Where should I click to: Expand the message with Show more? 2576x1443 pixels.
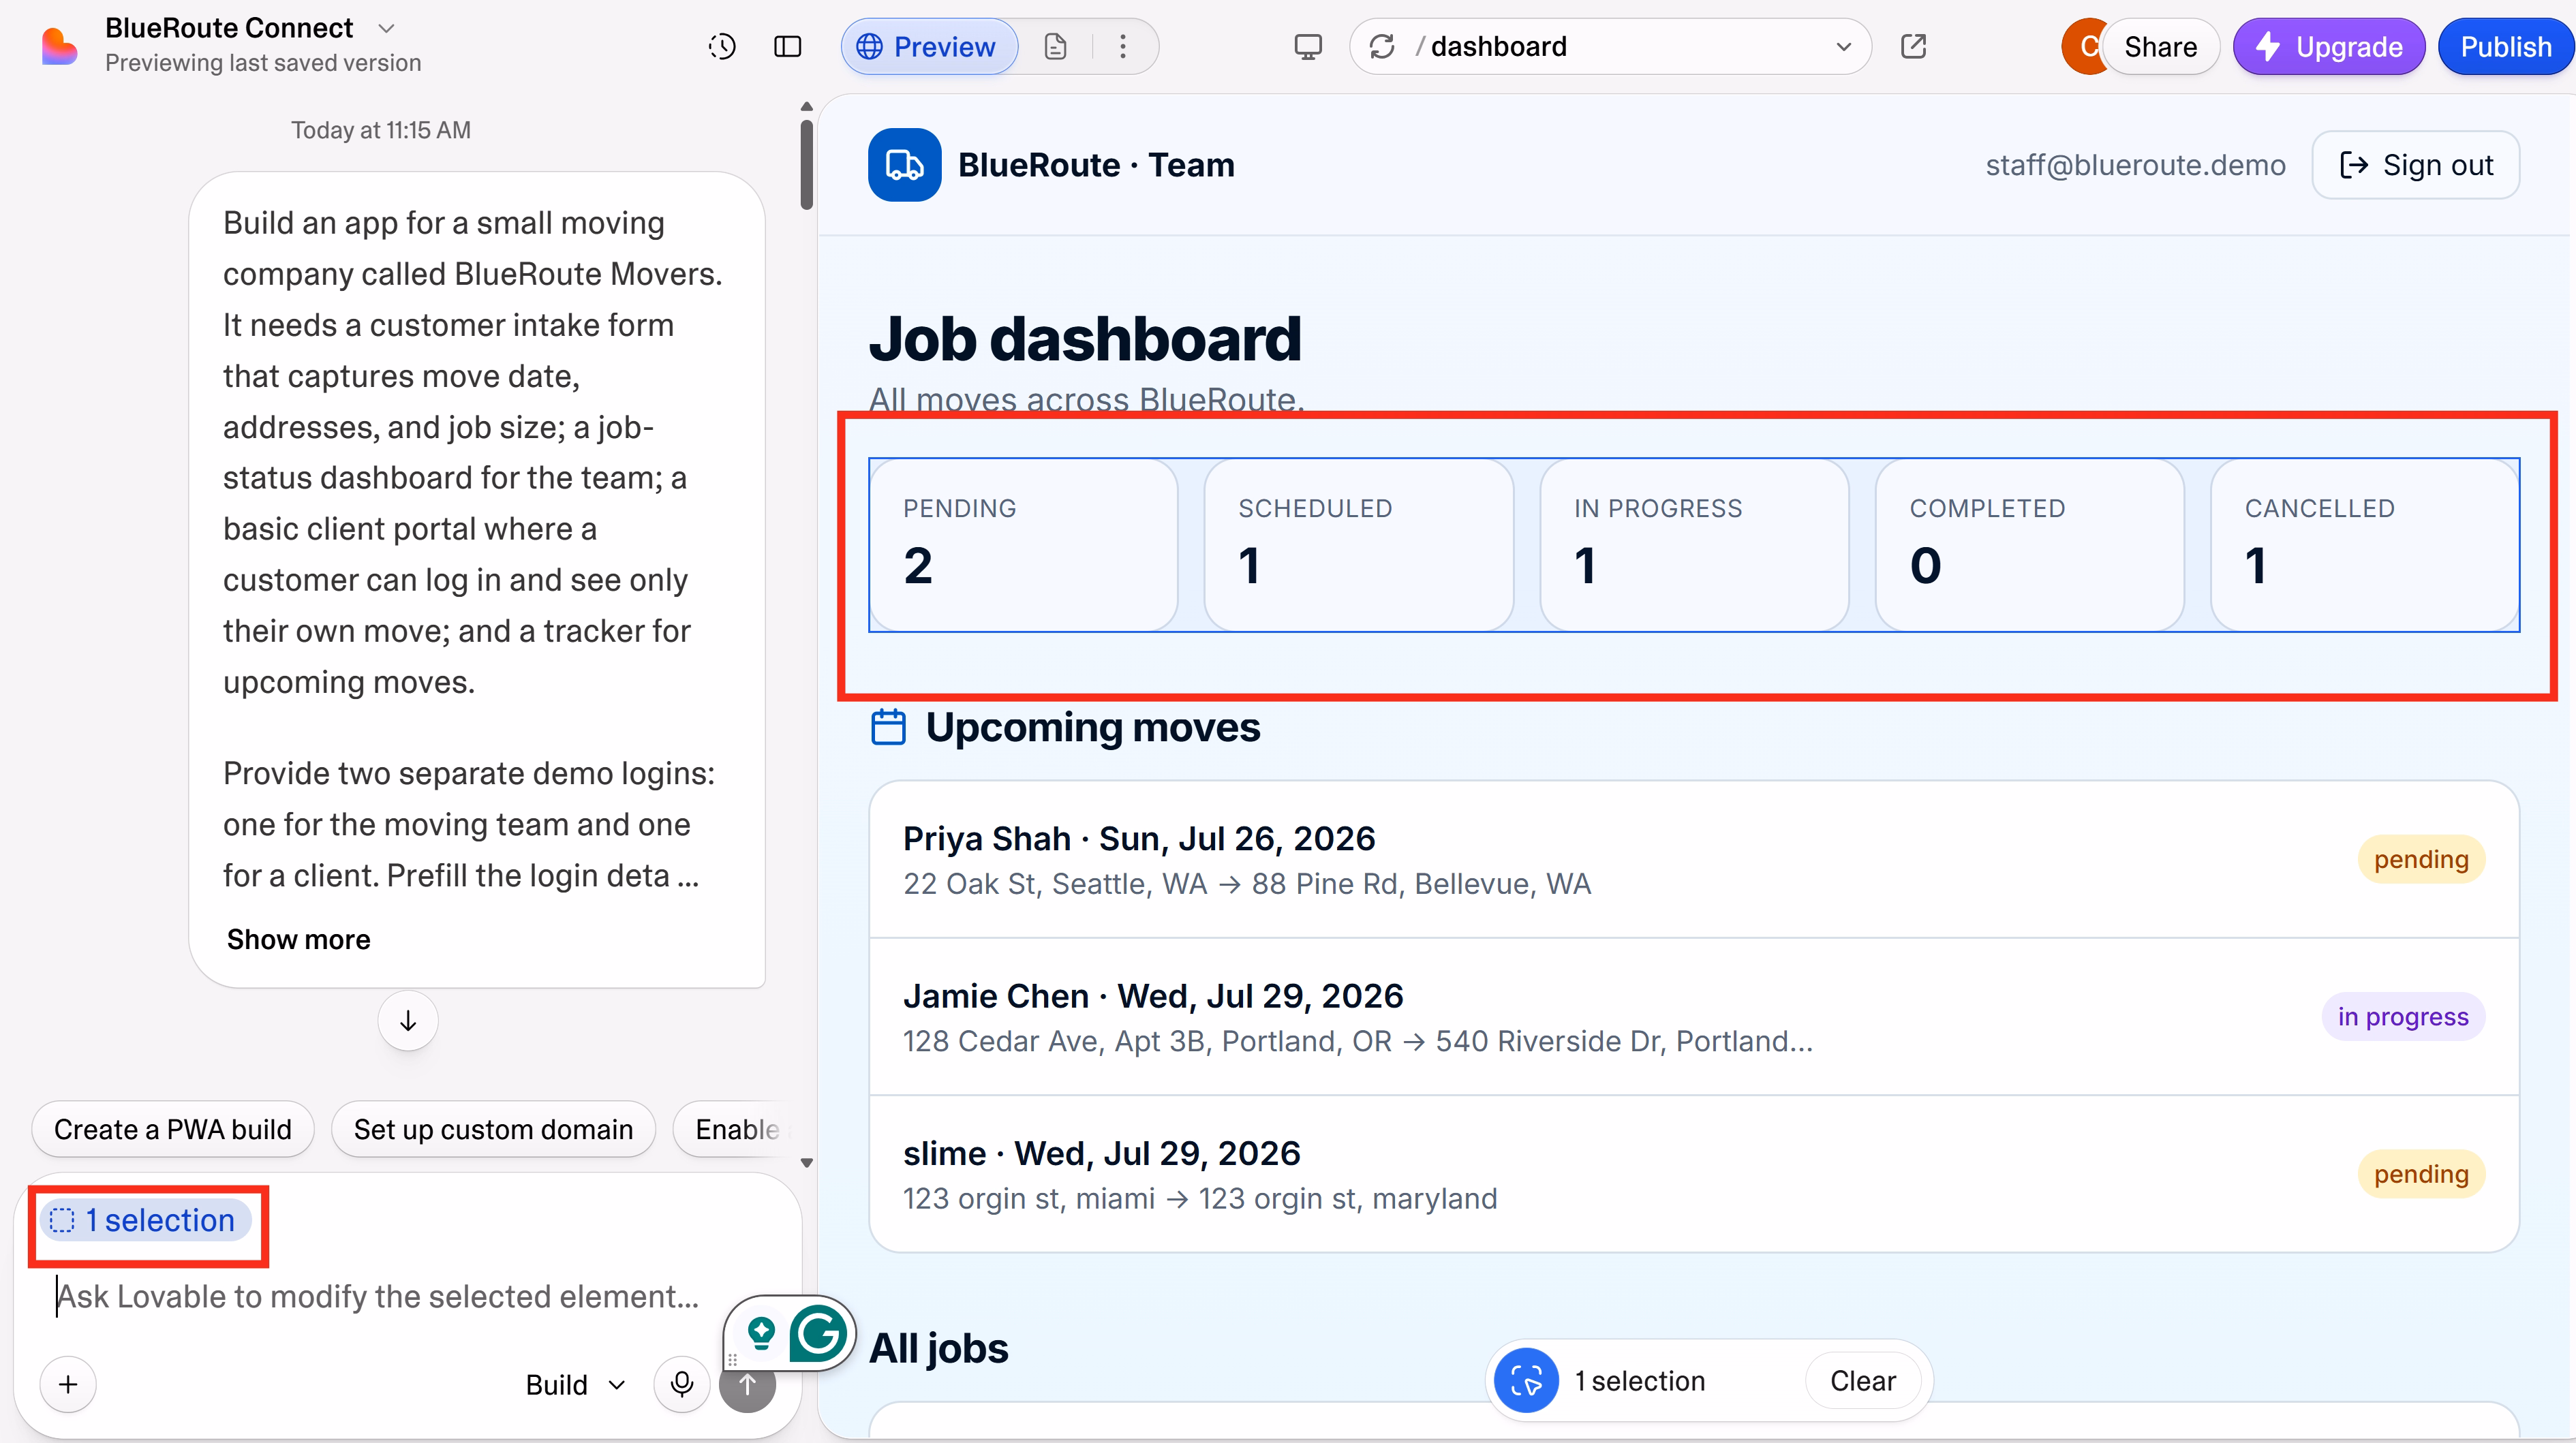298,940
